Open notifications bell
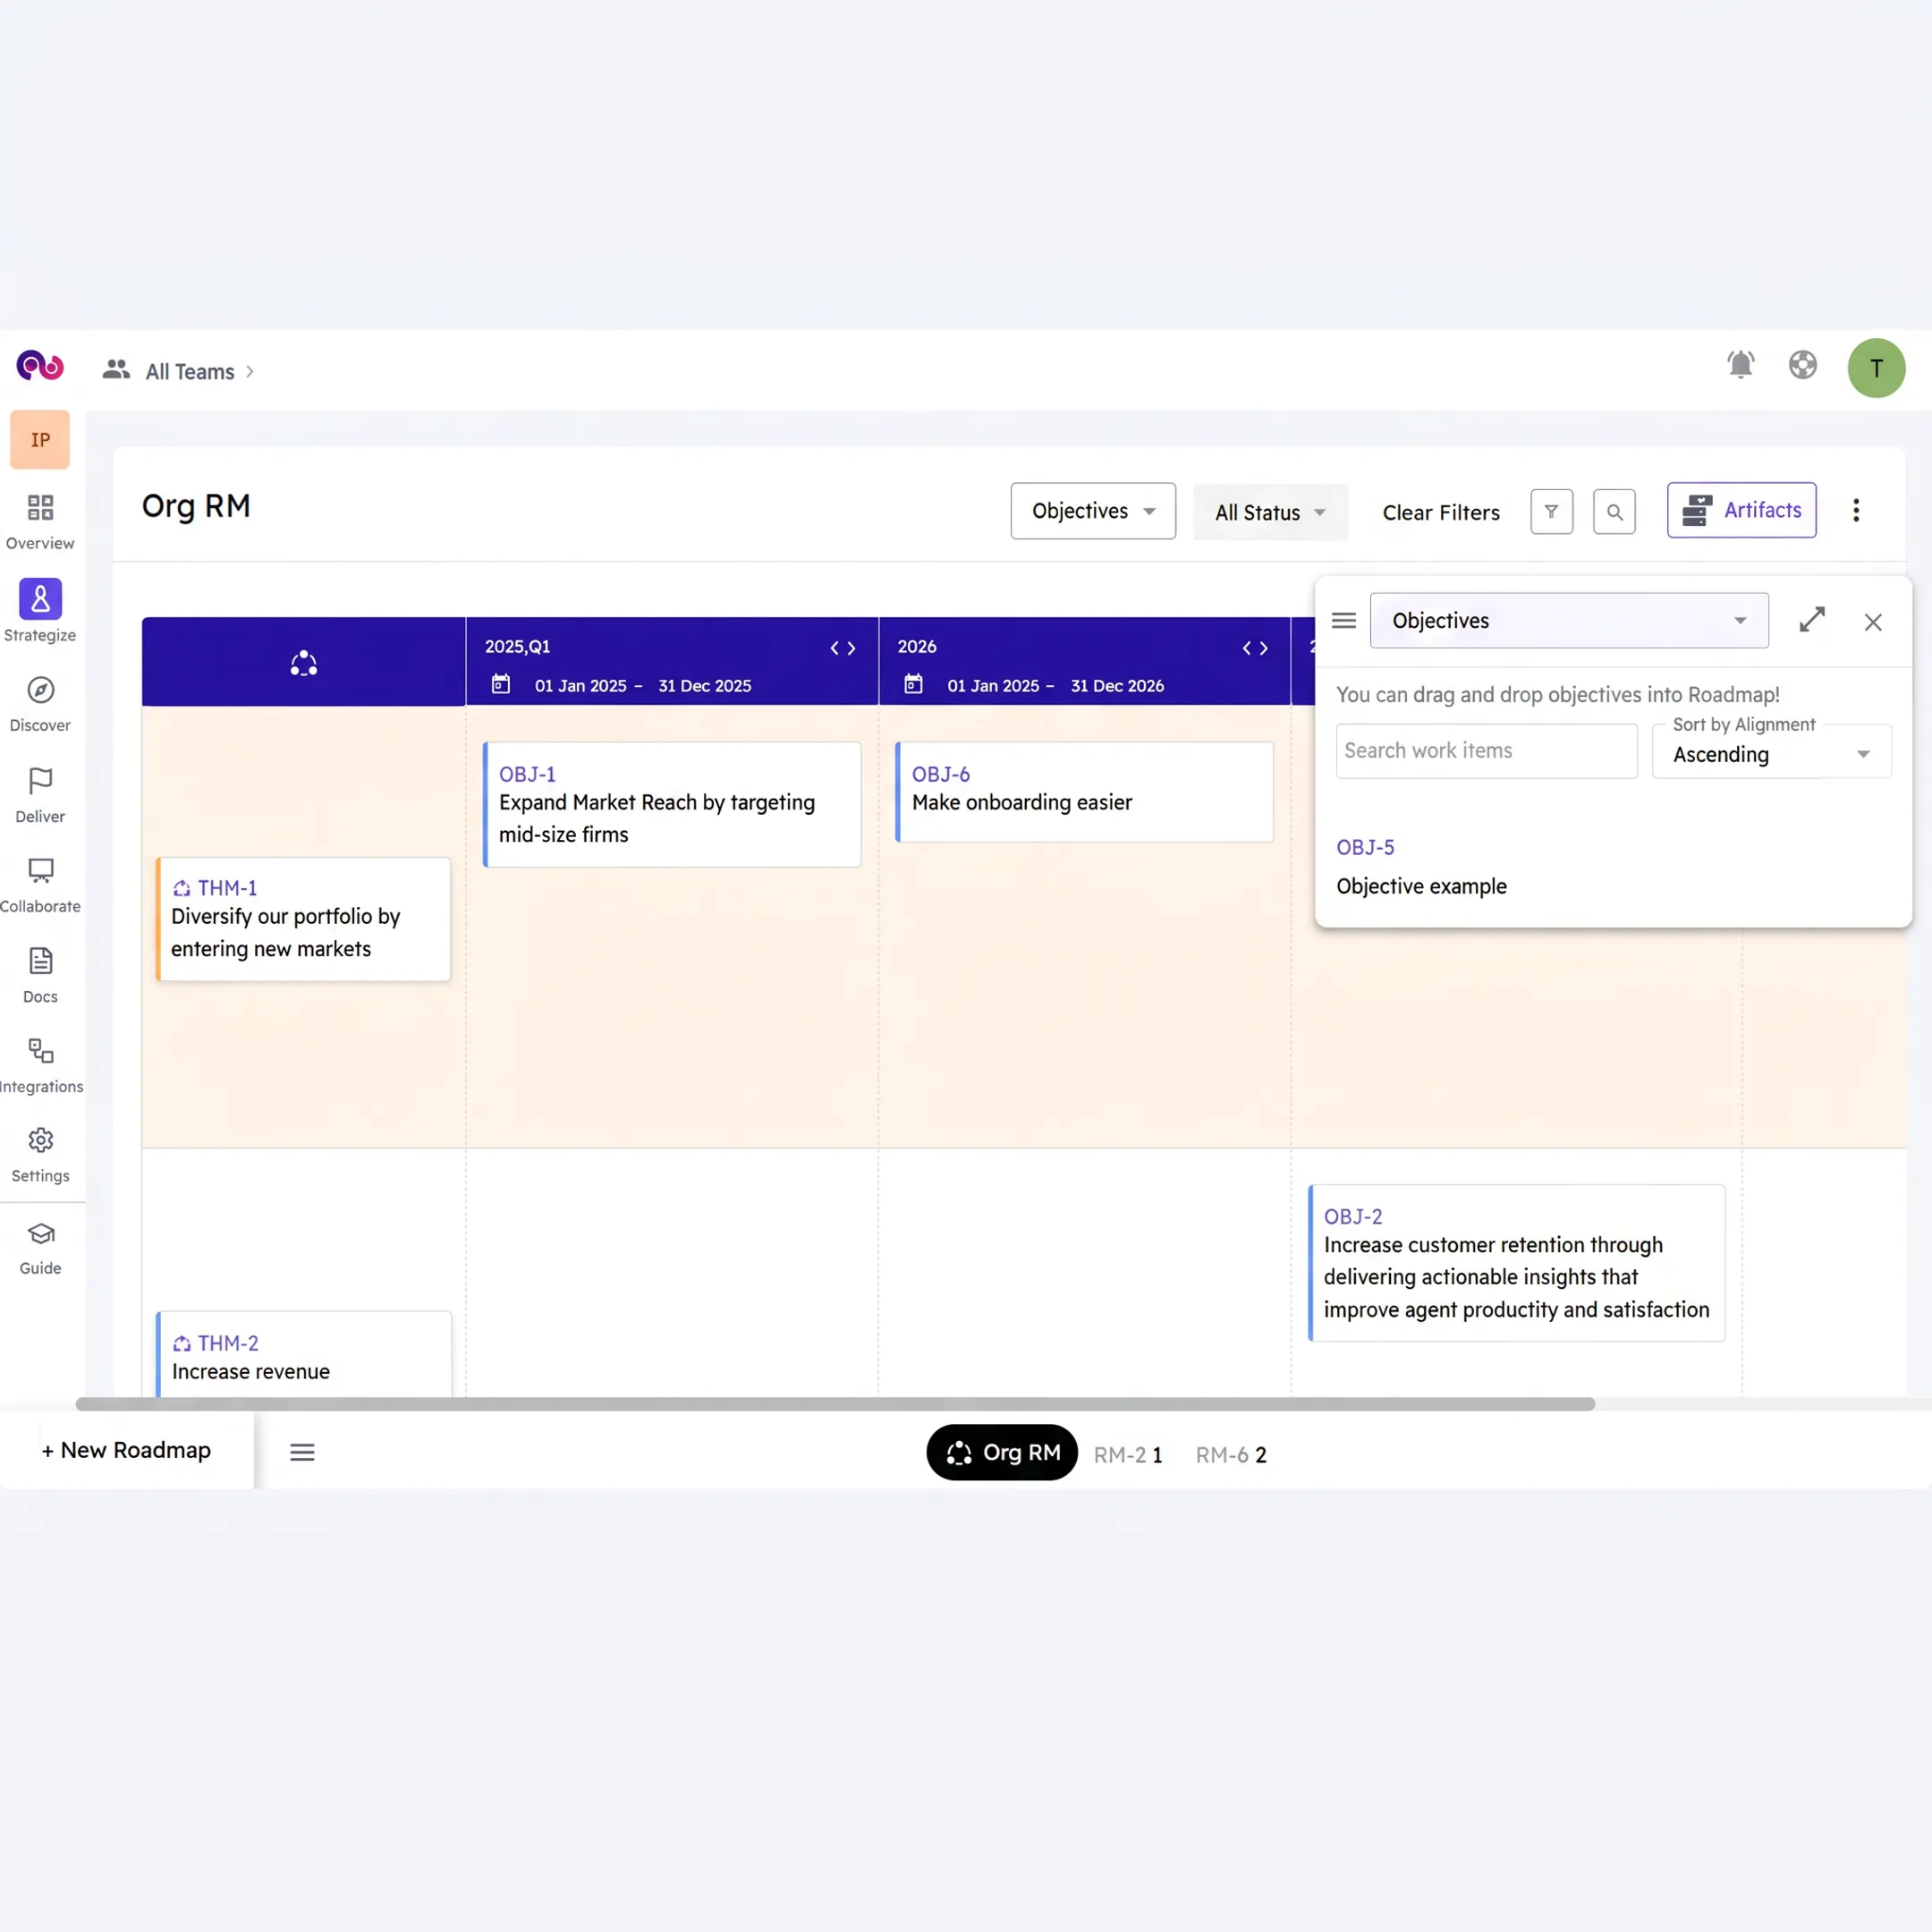The height and width of the screenshot is (1932, 1932). pos(1740,365)
